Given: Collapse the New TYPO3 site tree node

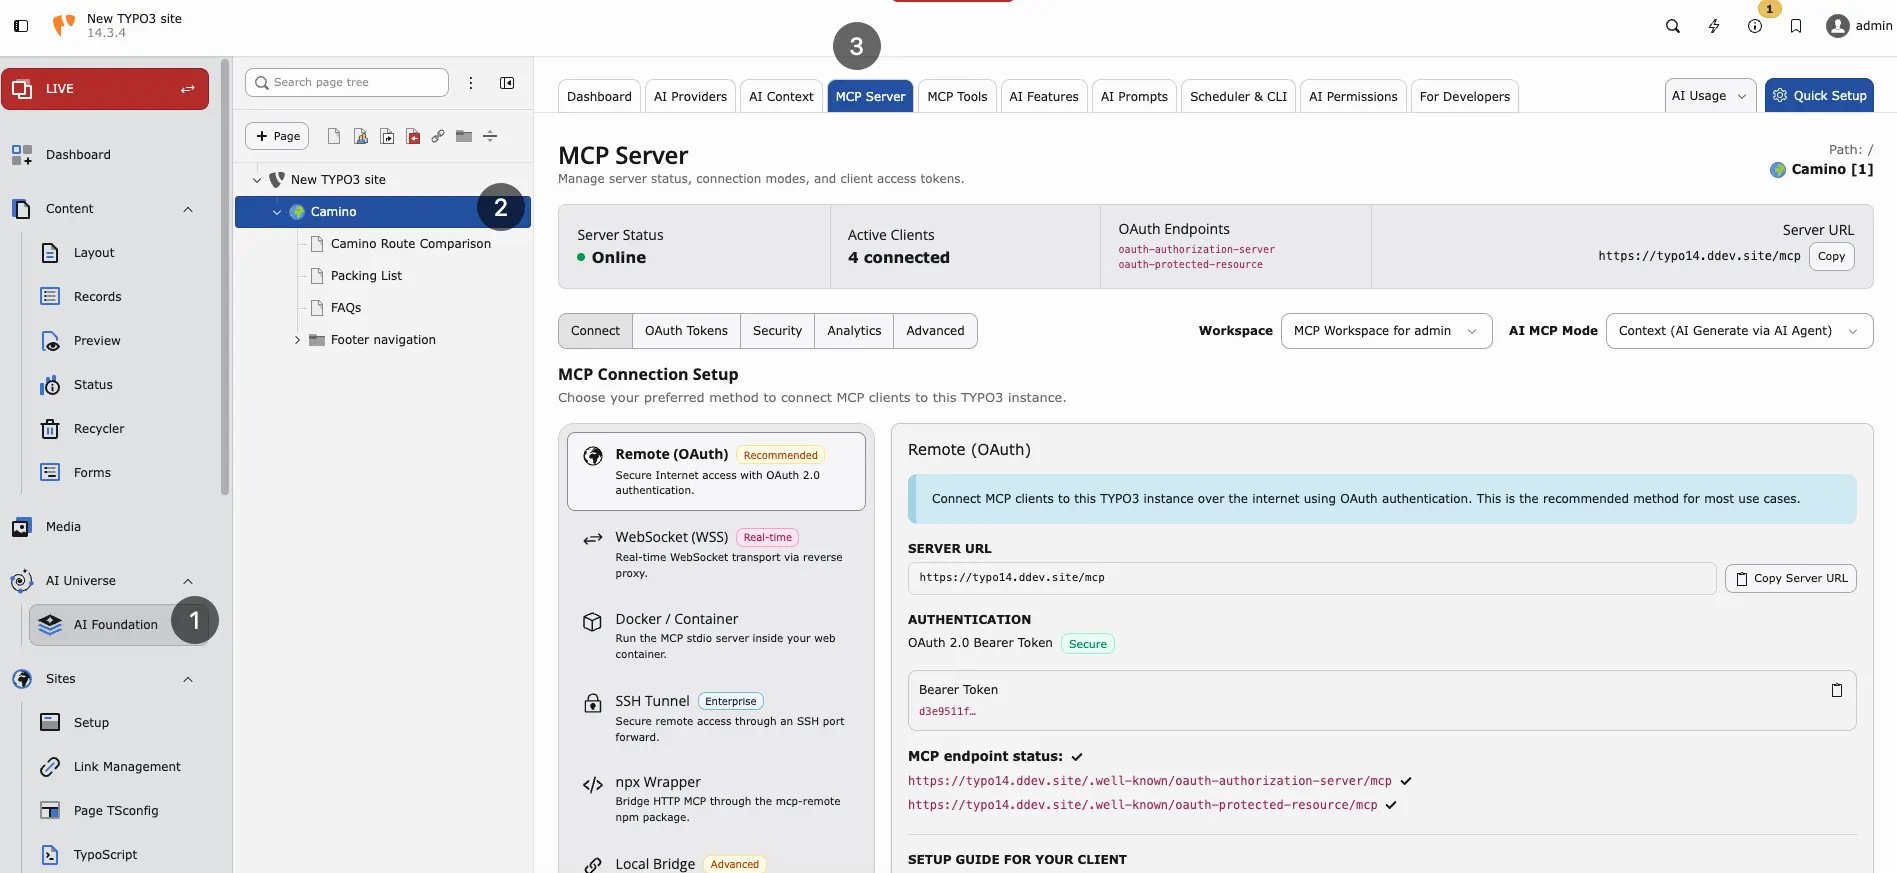Looking at the screenshot, I should (x=257, y=180).
